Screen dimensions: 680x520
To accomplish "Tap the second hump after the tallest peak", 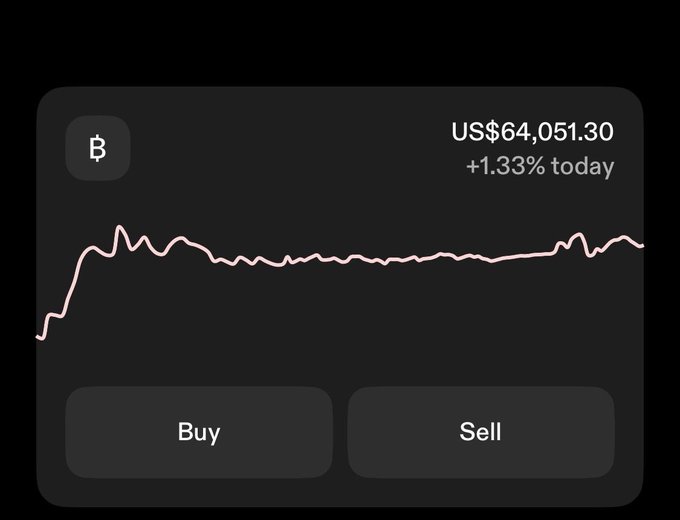I will pyautogui.click(x=144, y=238).
